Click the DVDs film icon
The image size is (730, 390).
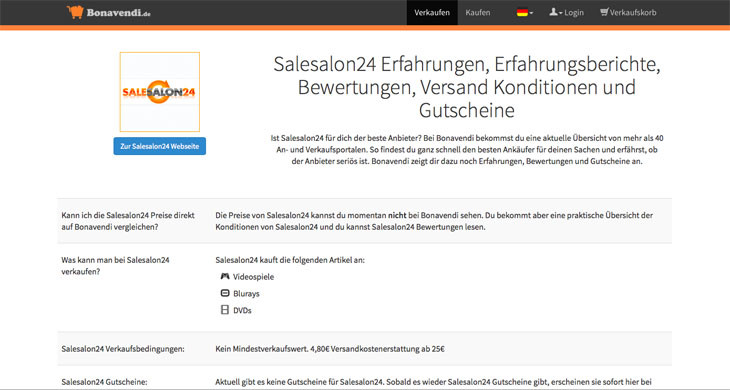point(225,310)
